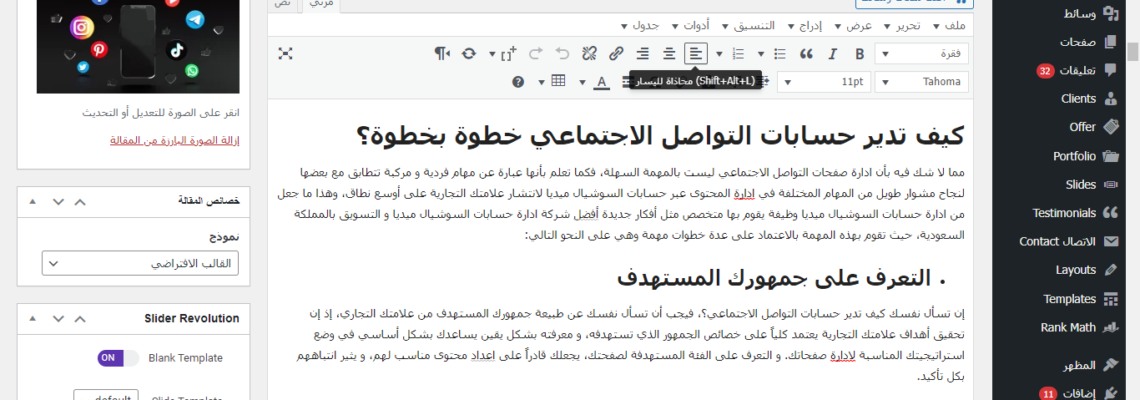Align text center button
The width and height of the screenshot is (1140, 400).
click(x=669, y=53)
